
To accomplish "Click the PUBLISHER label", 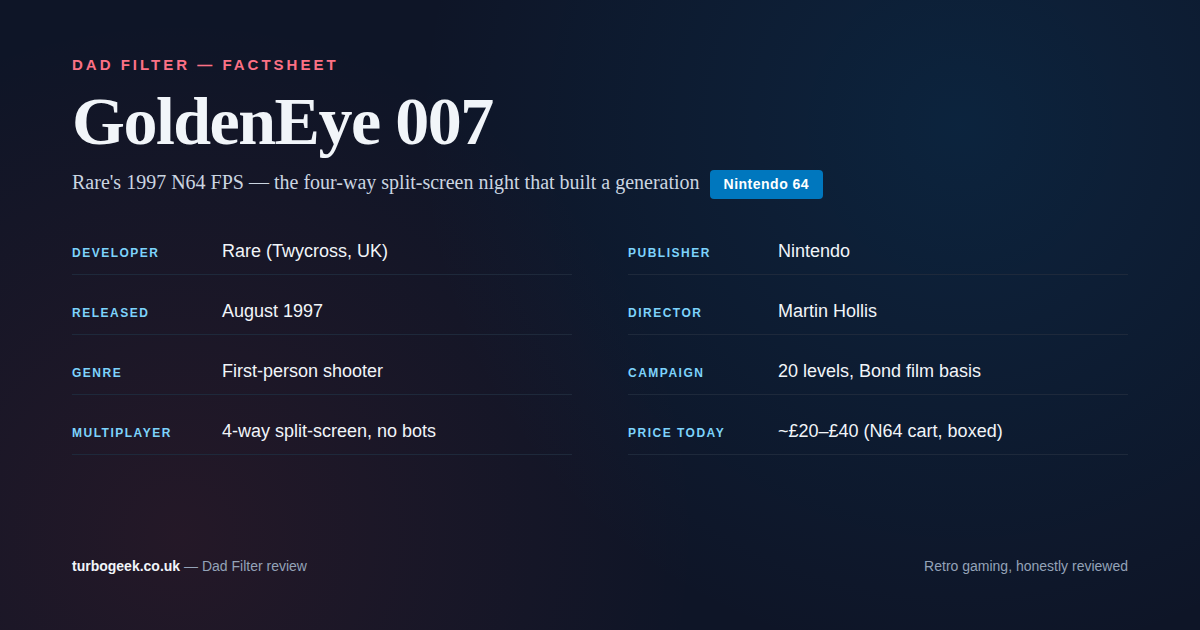I will pos(669,253).
